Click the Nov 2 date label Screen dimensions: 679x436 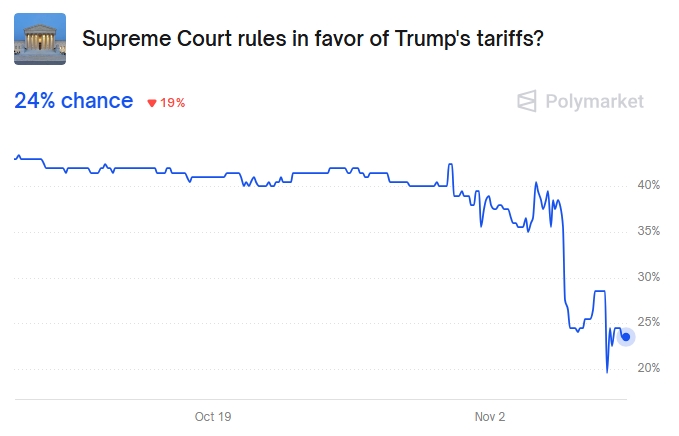tap(492, 416)
